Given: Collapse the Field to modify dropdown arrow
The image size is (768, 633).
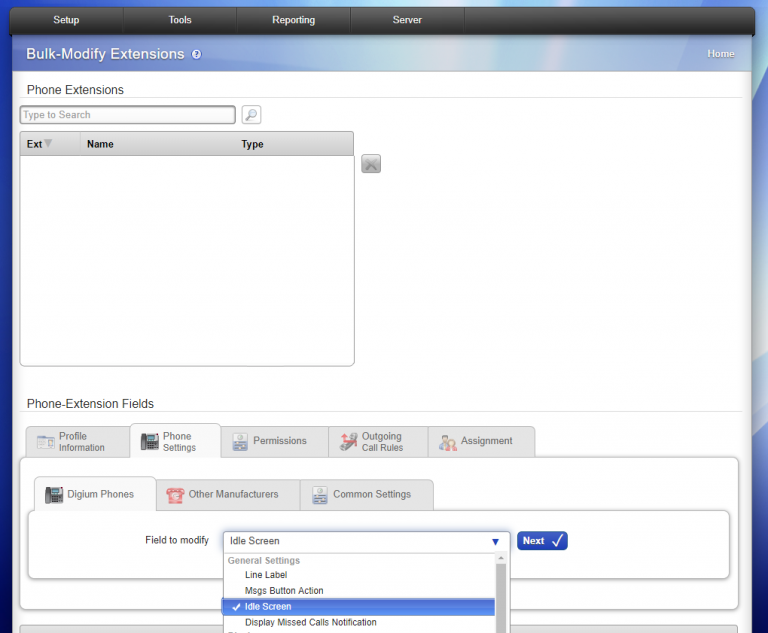Looking at the screenshot, I should 495,541.
